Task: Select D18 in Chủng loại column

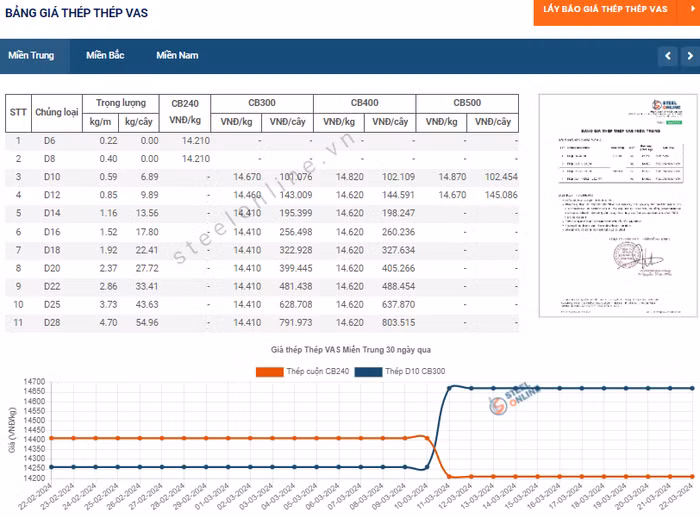Action: (52, 250)
